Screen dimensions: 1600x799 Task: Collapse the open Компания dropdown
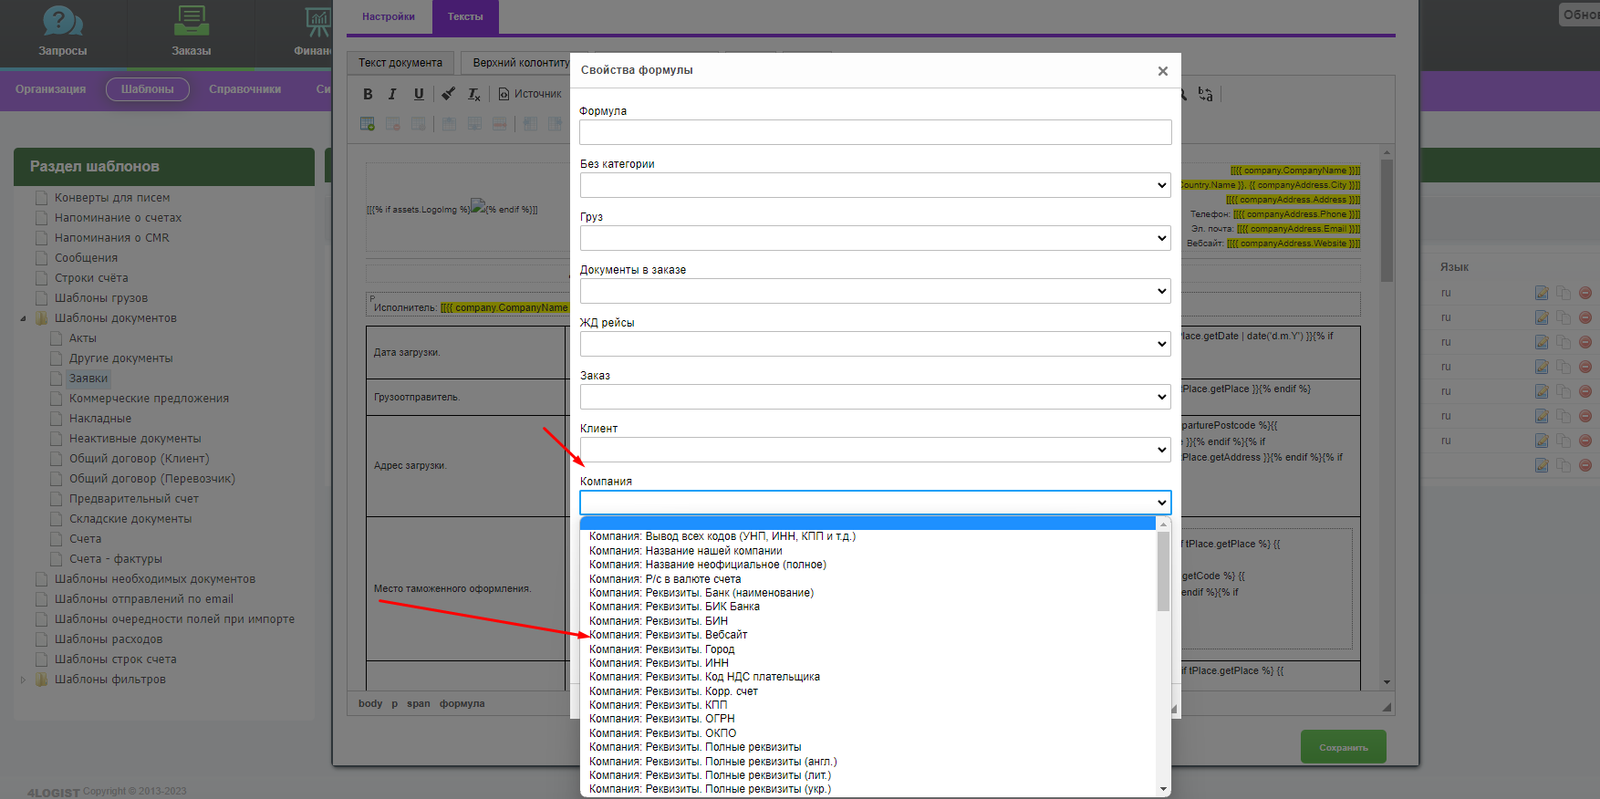tap(875, 503)
